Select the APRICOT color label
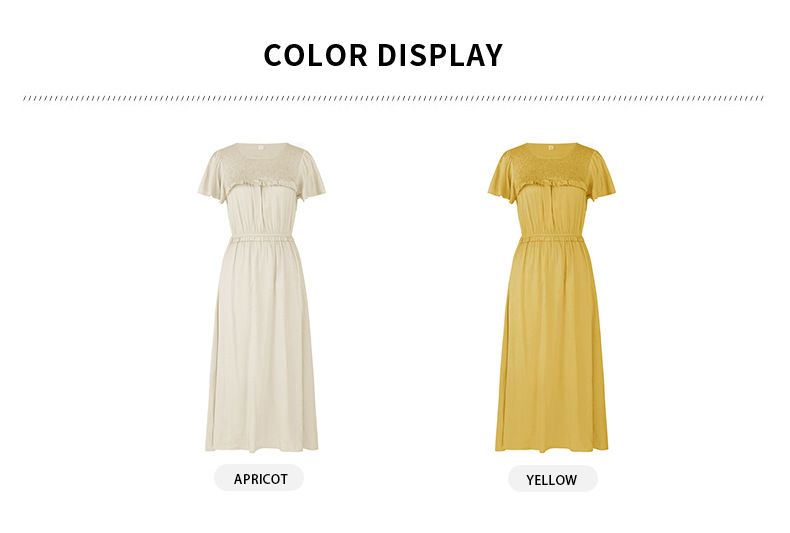This screenshot has height=533, width=790. pos(259,478)
